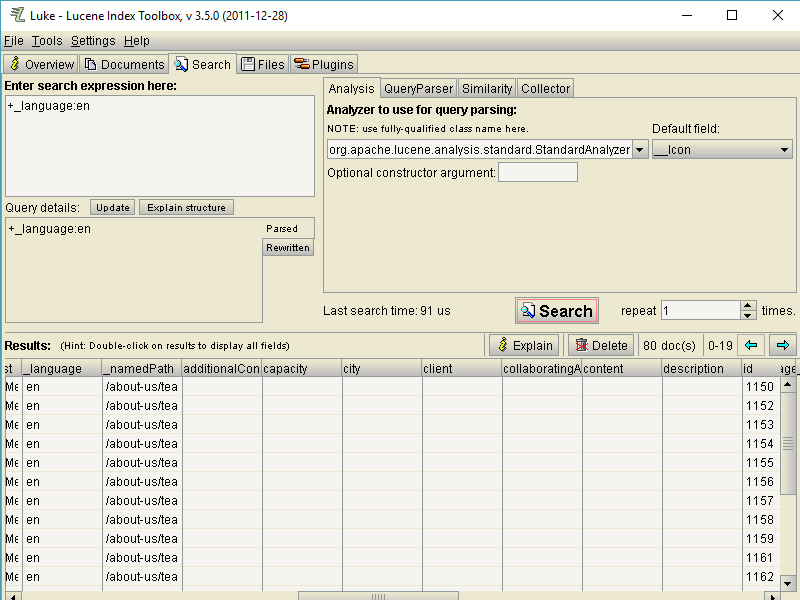Click the Explain result button
800x600 pixels.
click(x=524, y=345)
